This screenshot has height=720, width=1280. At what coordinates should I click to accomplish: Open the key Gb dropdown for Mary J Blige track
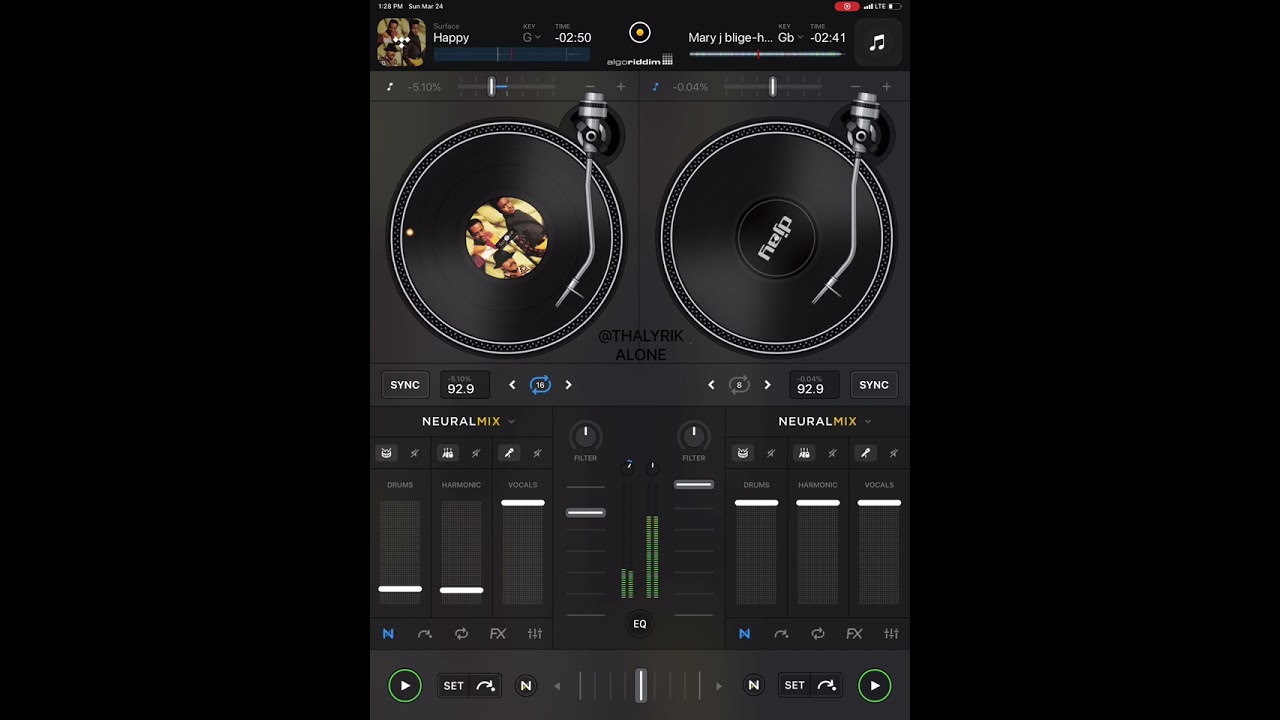click(790, 38)
